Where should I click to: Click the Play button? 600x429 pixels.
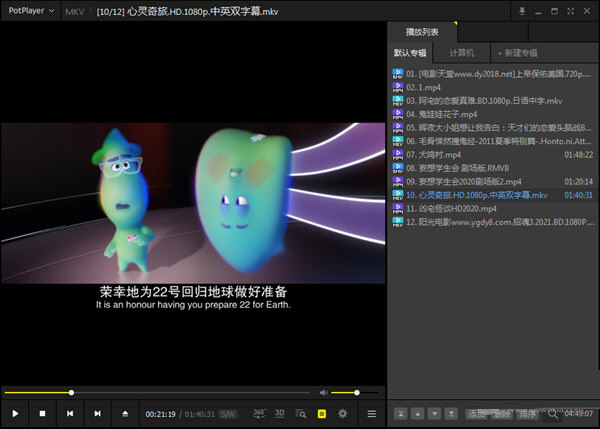pos(16,413)
